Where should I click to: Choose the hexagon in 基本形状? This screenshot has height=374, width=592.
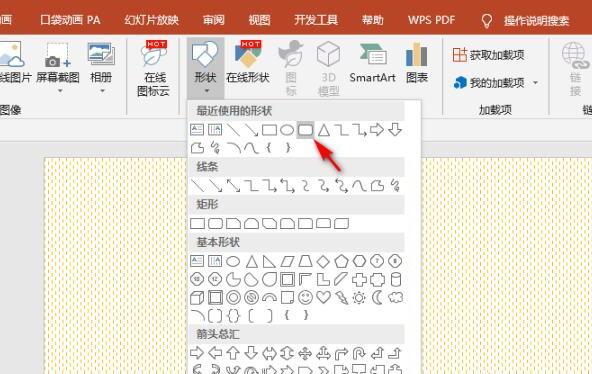click(x=359, y=261)
